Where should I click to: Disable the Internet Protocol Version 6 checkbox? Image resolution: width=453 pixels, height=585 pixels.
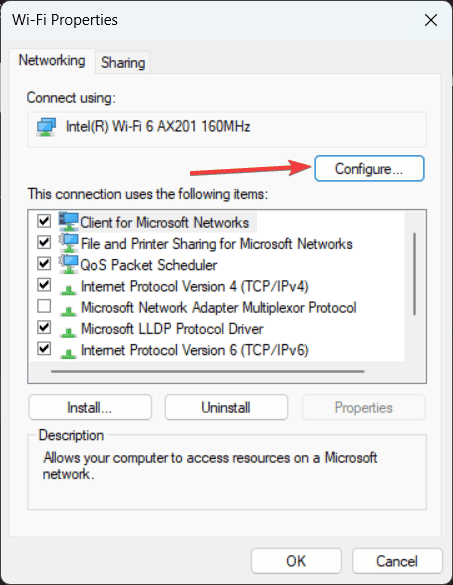point(44,349)
